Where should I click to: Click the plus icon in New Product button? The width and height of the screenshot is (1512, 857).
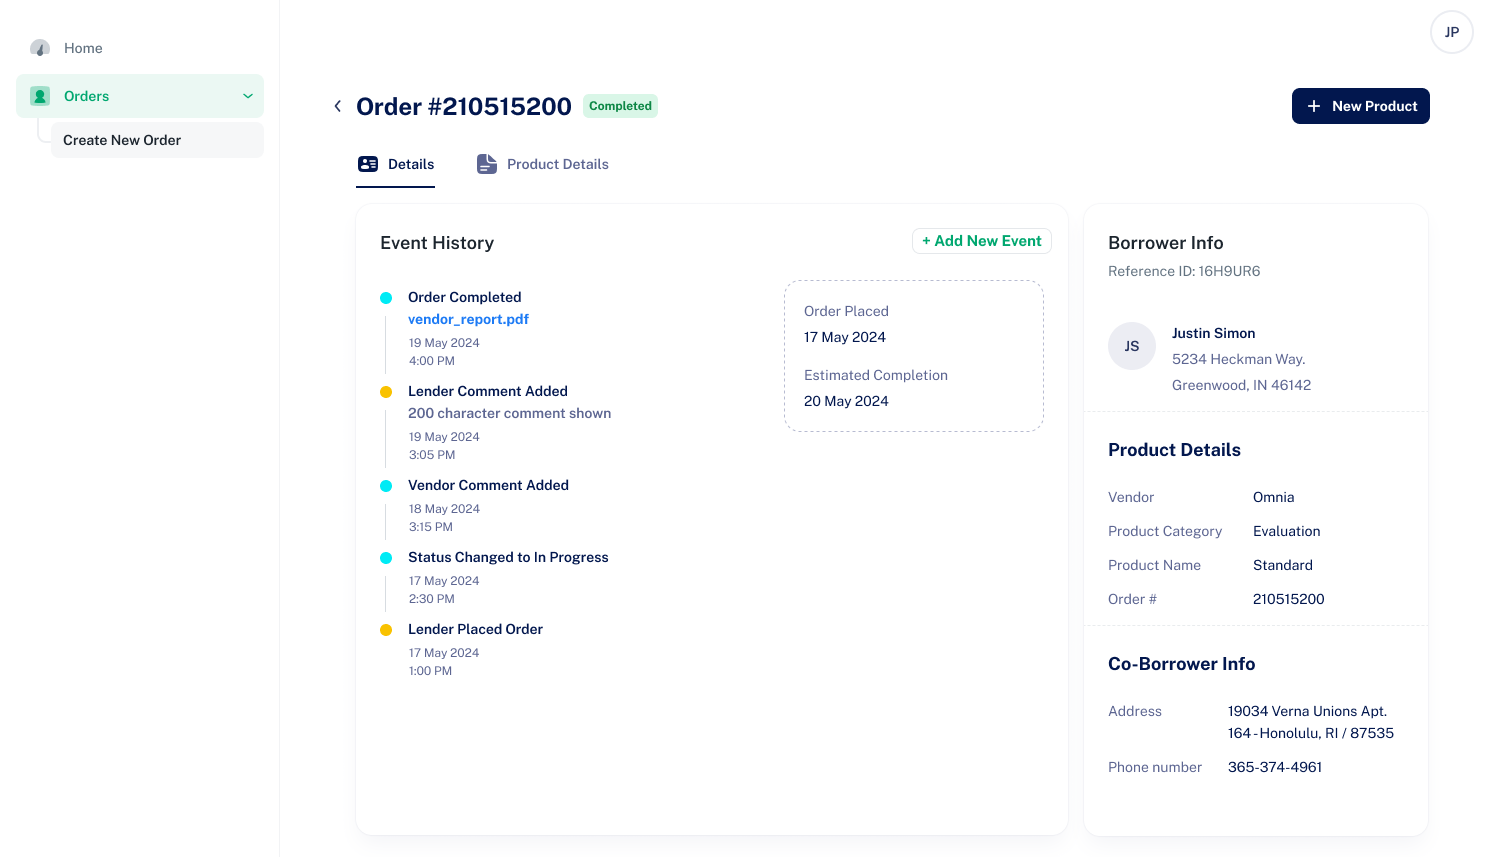pyautogui.click(x=1314, y=106)
